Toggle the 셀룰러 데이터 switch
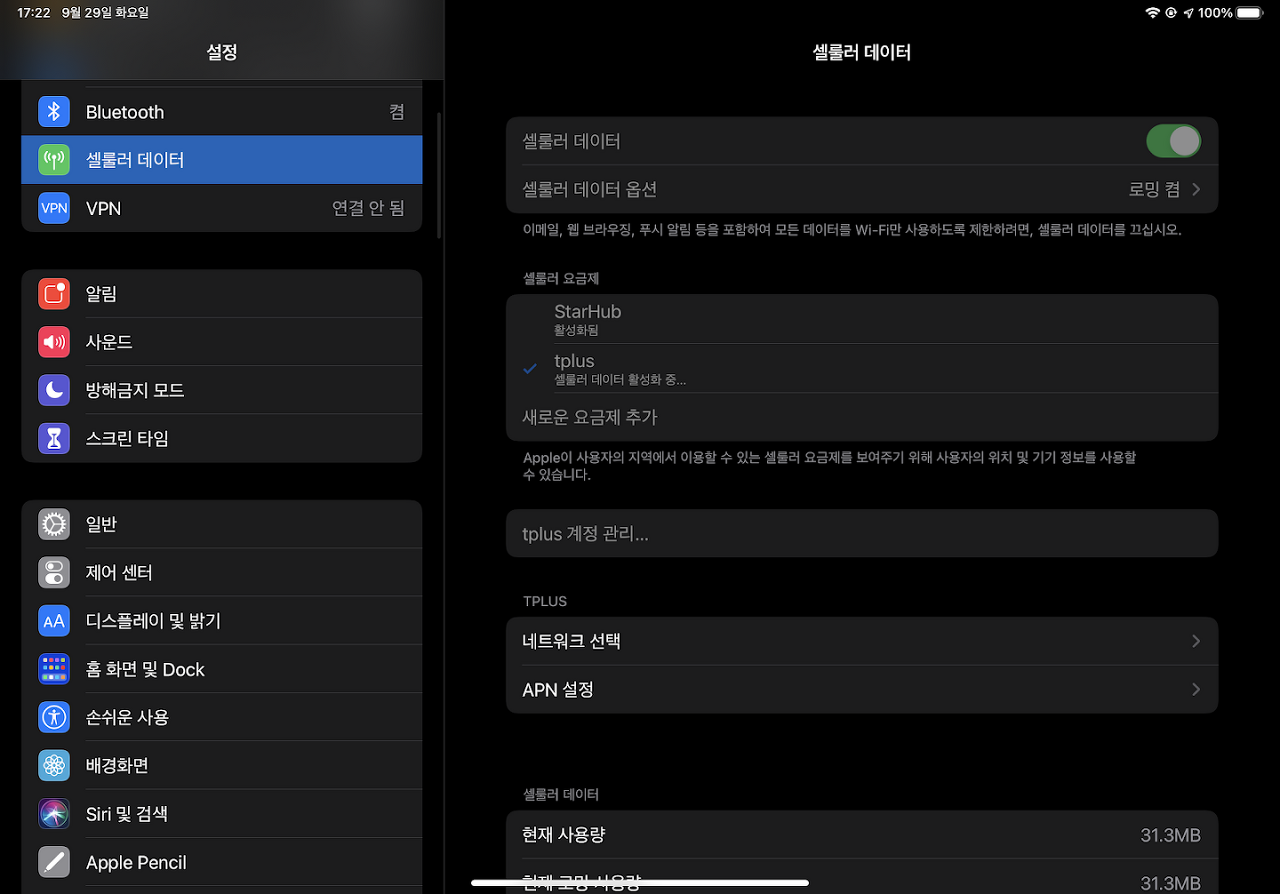The width and height of the screenshot is (1280, 894). point(1173,141)
